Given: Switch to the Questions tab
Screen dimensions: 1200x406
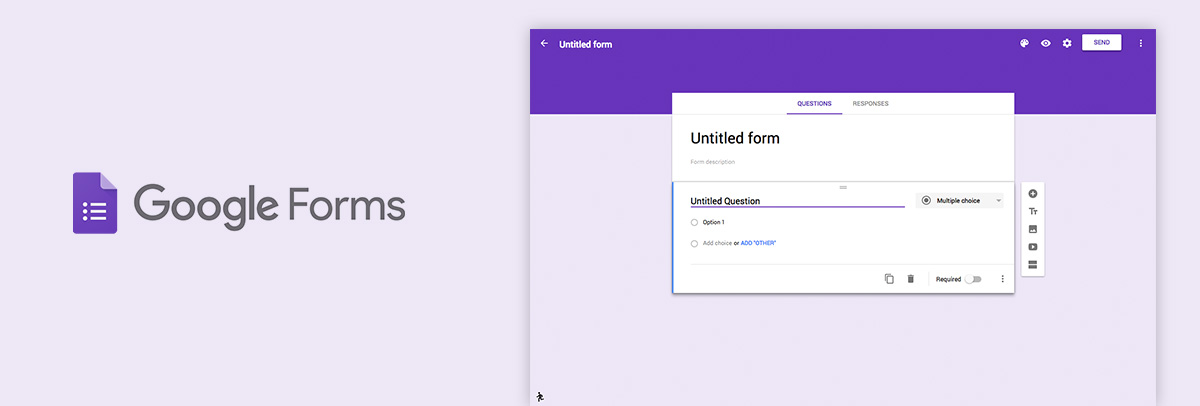Looking at the screenshot, I should point(814,104).
